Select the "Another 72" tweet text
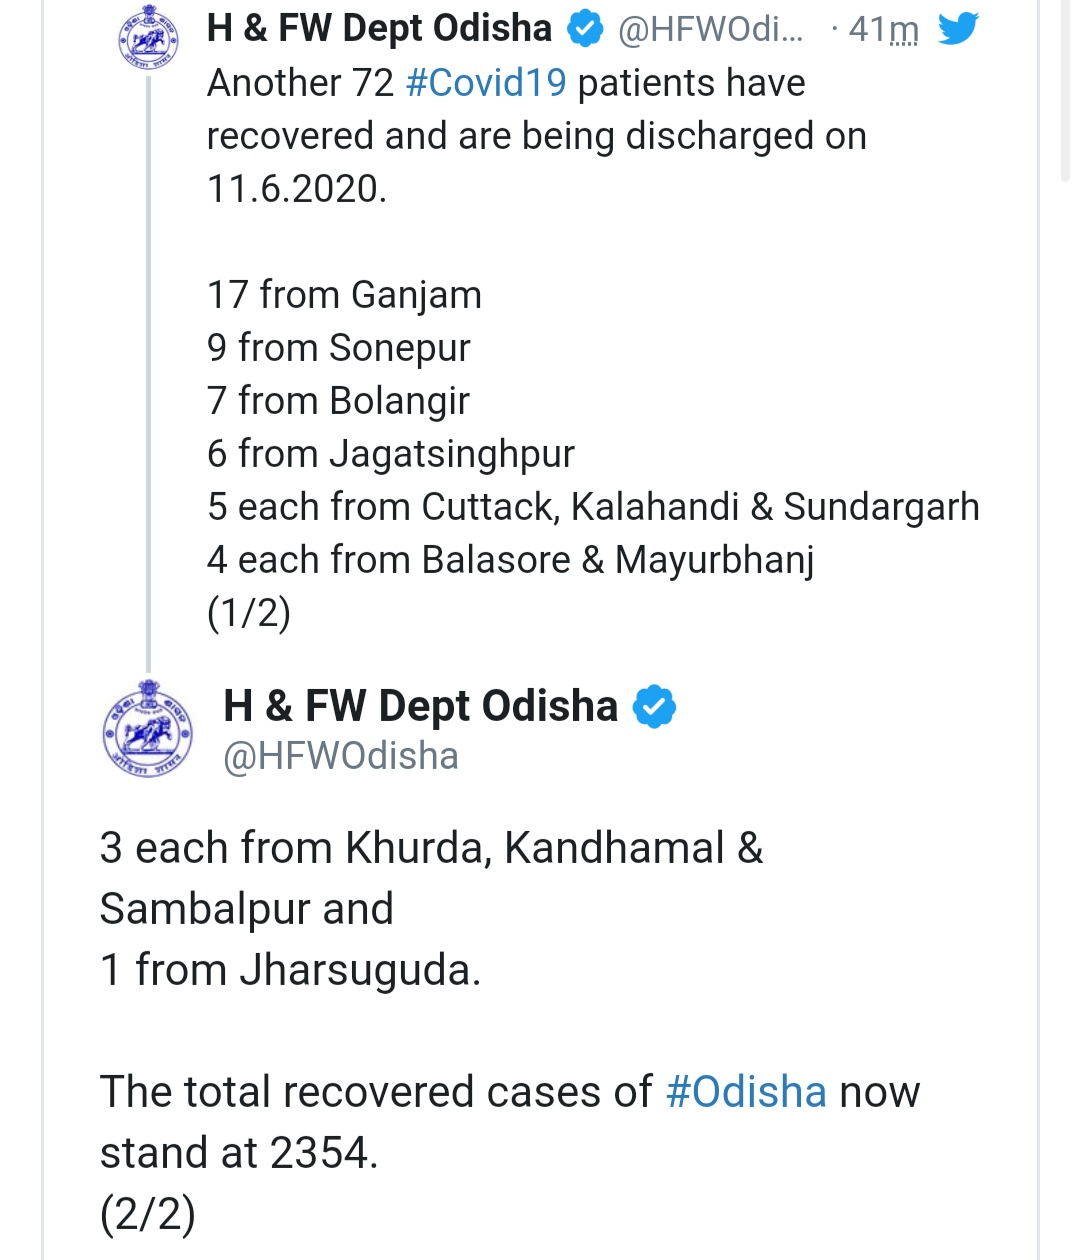Screen dimensions: 1080x1260 [x=300, y=83]
